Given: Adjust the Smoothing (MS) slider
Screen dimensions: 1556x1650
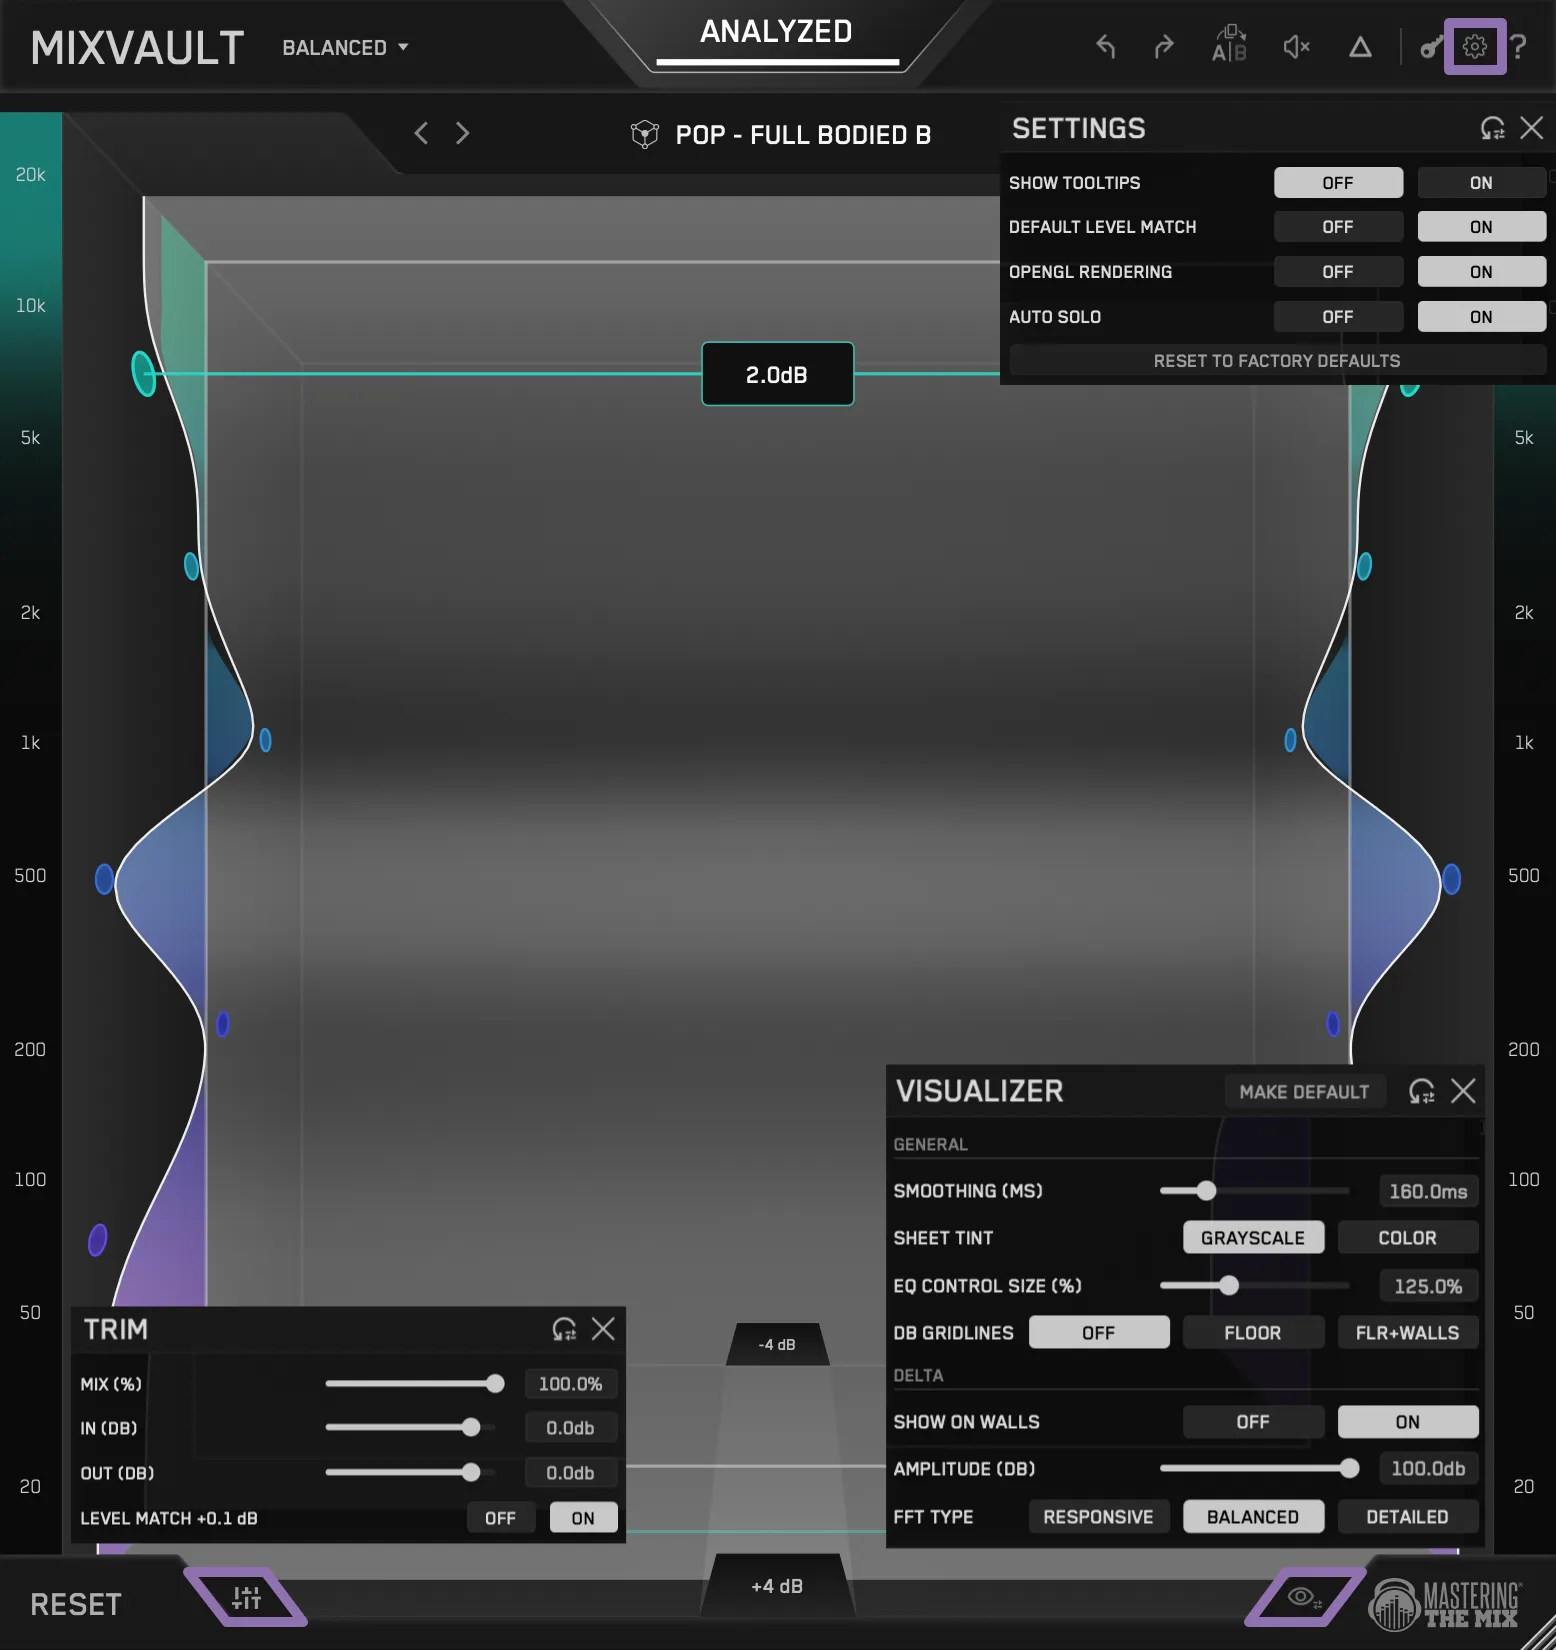Looking at the screenshot, I should (x=1254, y=1191).
